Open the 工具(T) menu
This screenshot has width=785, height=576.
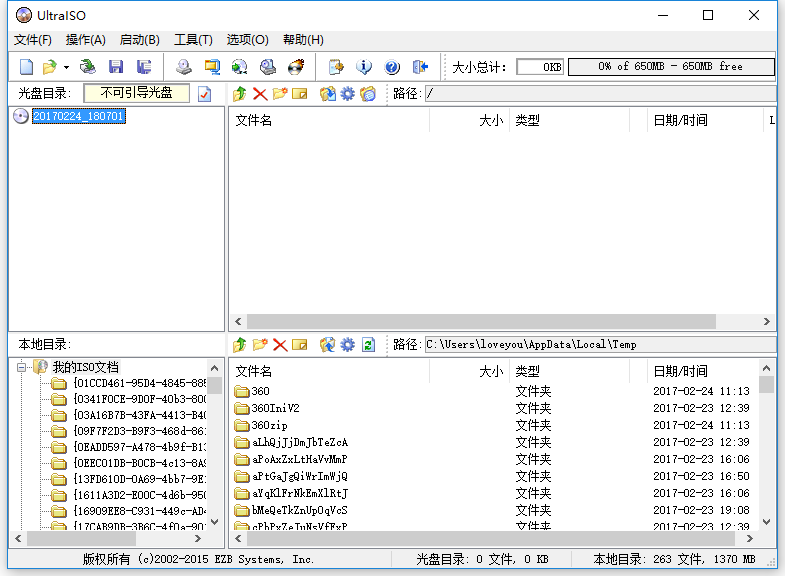pyautogui.click(x=193, y=40)
